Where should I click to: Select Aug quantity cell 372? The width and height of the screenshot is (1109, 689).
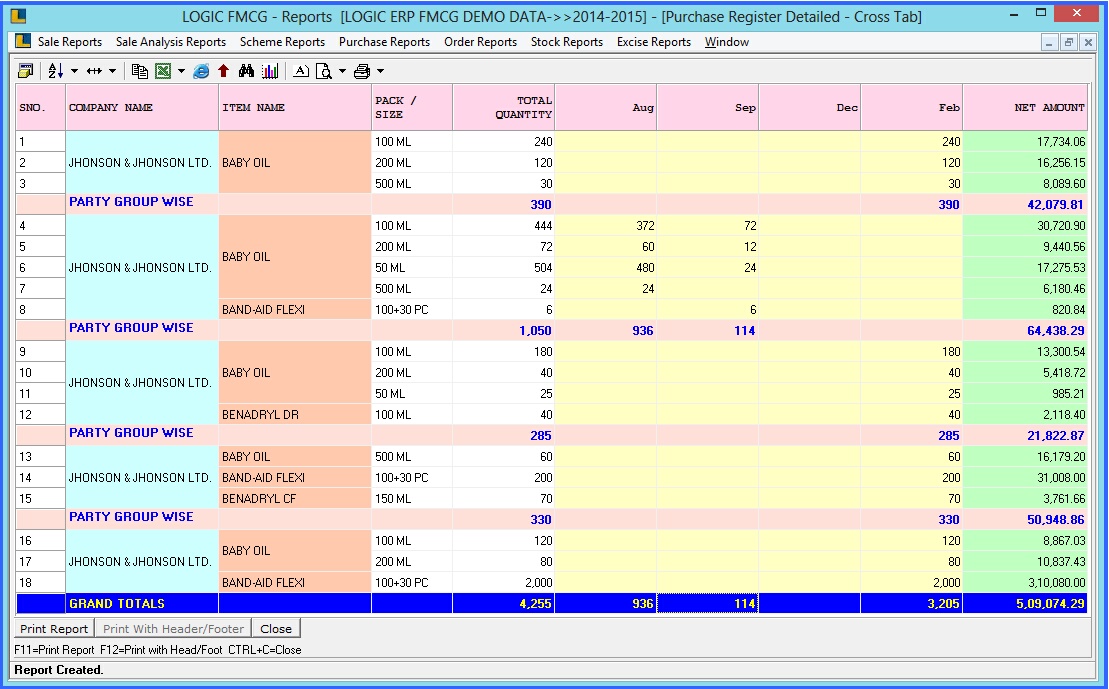pos(606,226)
